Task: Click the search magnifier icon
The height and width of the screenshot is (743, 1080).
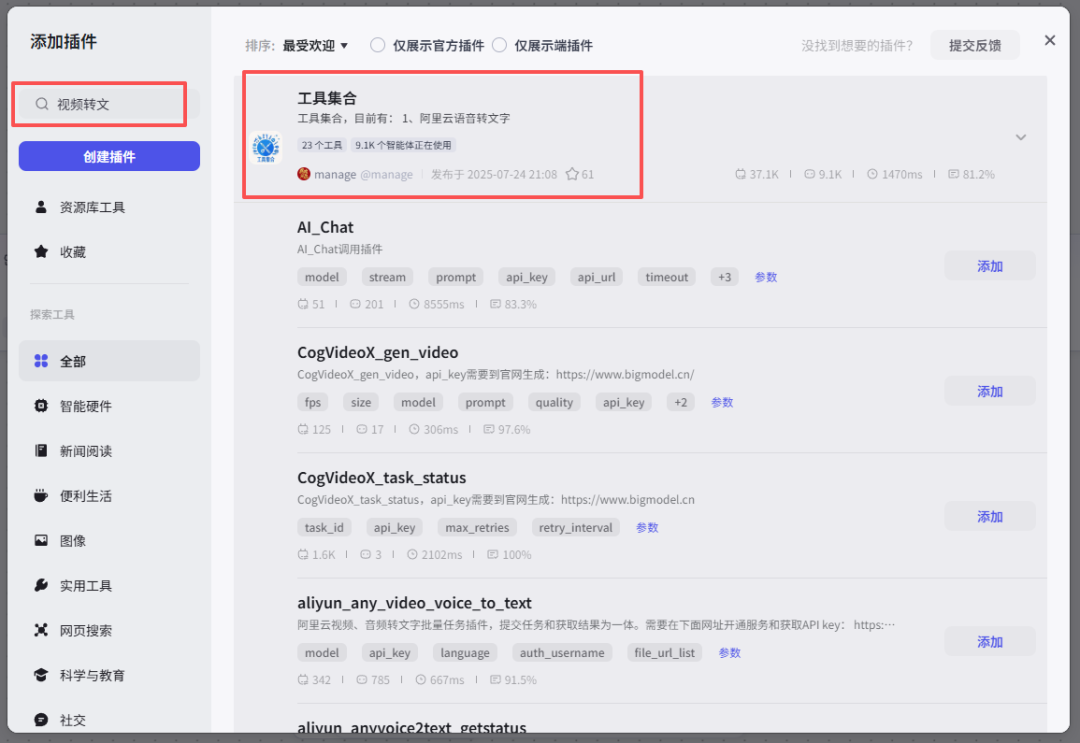Action: tap(42, 104)
